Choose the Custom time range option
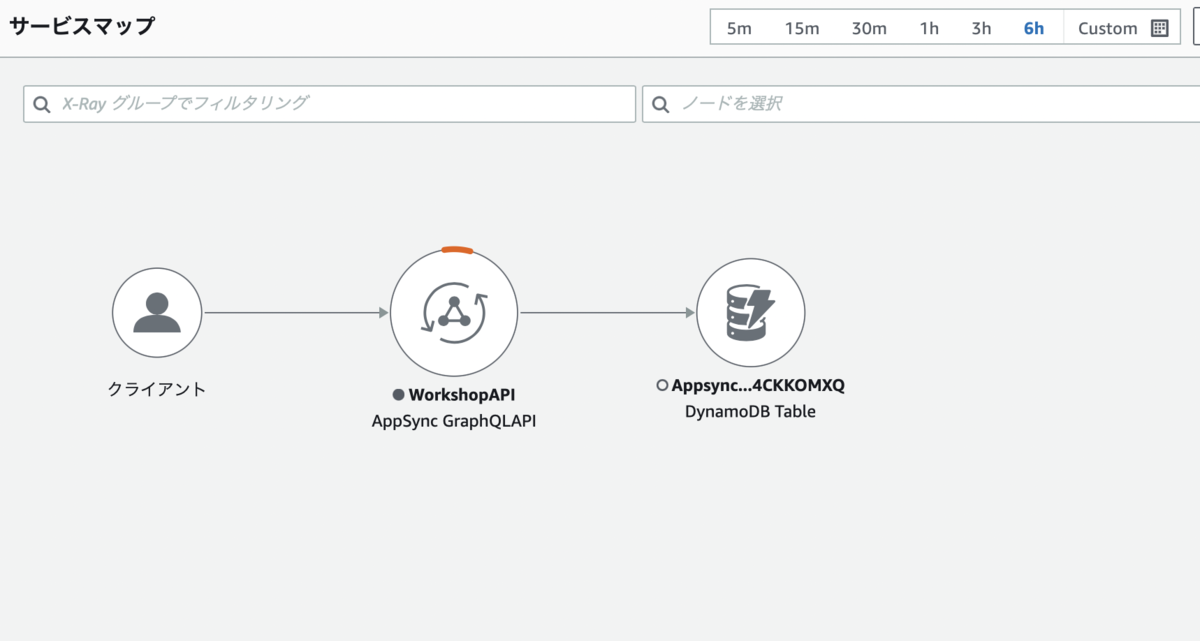Screen dimensions: 1200x641 [1108, 28]
